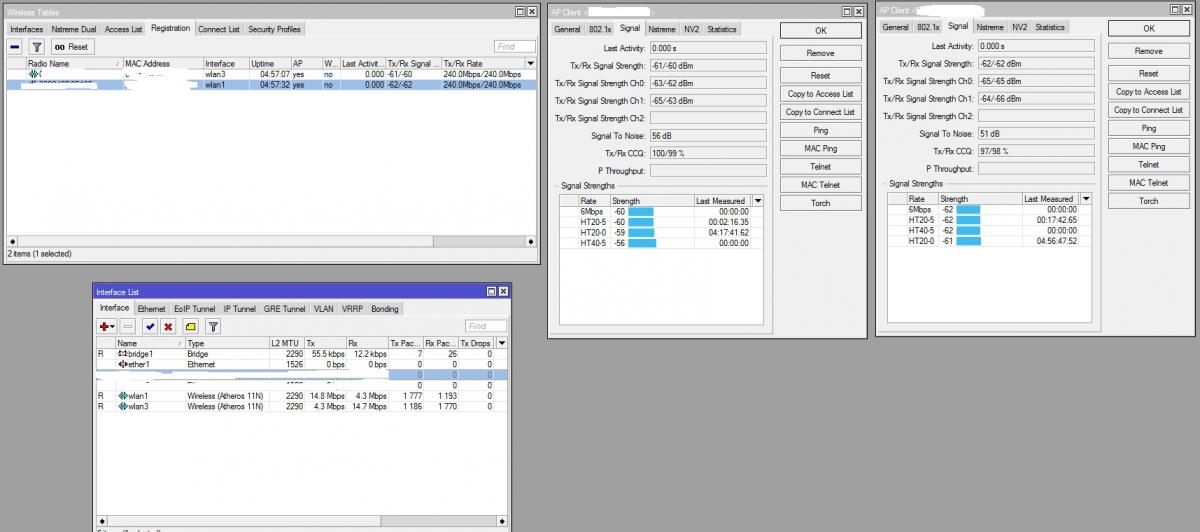Open column dropdown in Wireless Tables header

click(530, 64)
